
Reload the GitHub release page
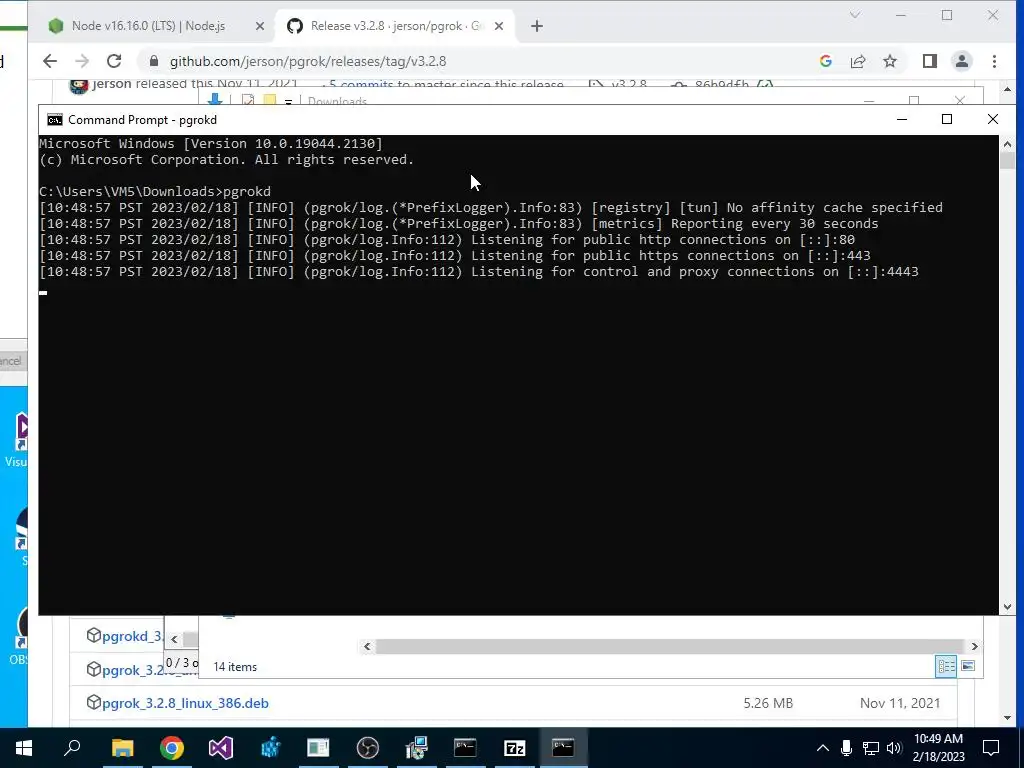(x=114, y=61)
